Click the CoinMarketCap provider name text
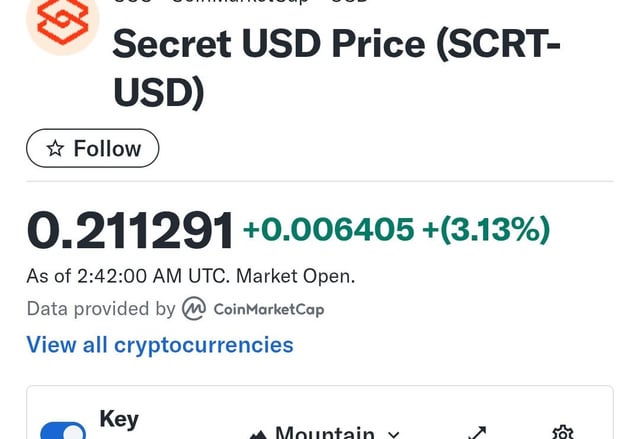This screenshot has width=640, height=439. point(269,309)
